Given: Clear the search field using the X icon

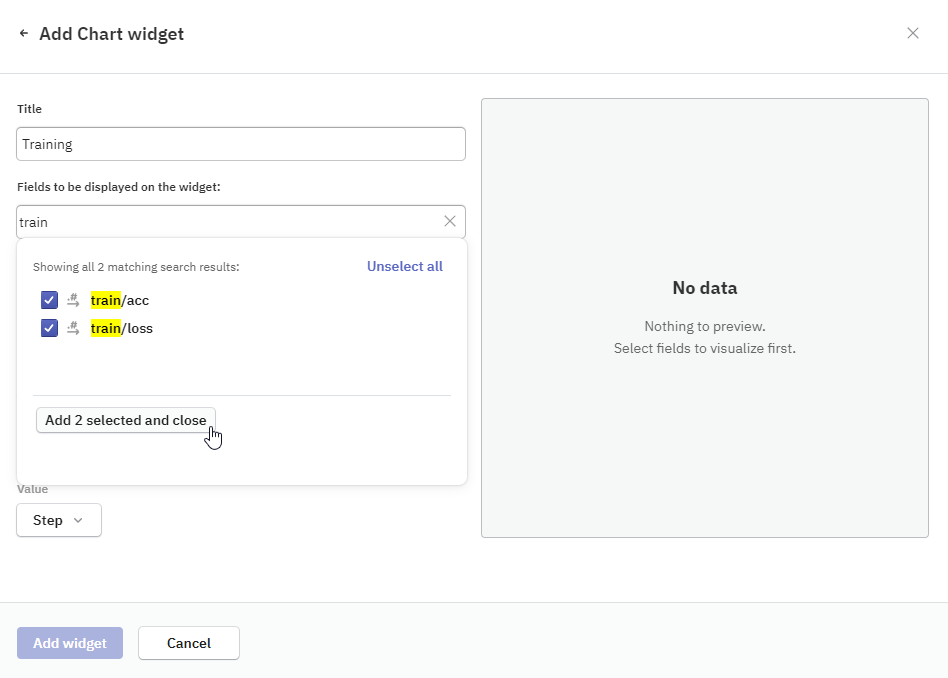Looking at the screenshot, I should click(449, 221).
